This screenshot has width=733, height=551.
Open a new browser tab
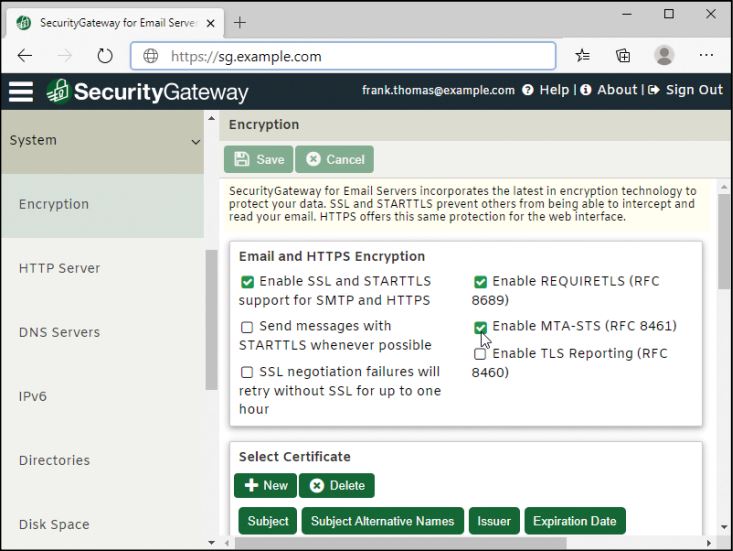[x=239, y=22]
